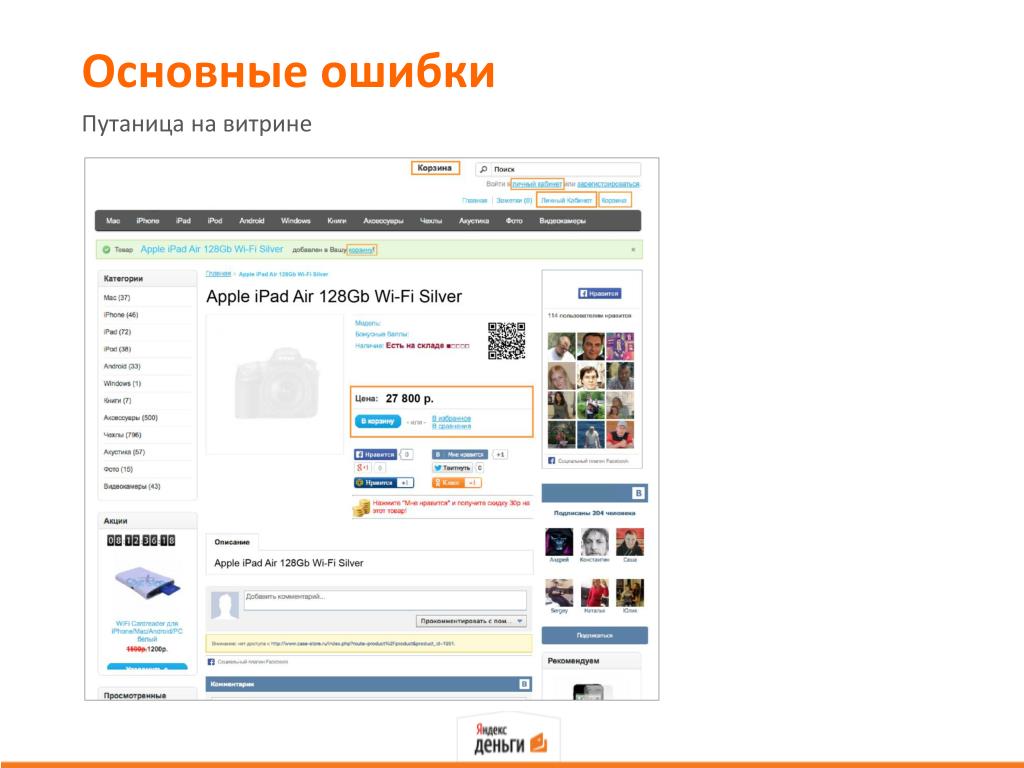Image resolution: width=1024 pixels, height=768 pixels.
Task: Click the В избранное link
Action: 451,418
